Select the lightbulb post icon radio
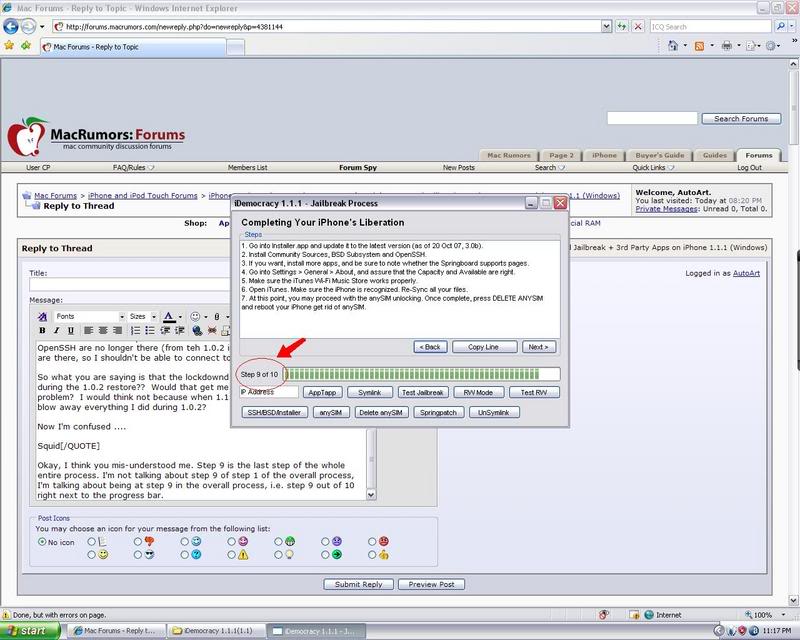Screen dimensions: 800x640 click(x=278, y=555)
